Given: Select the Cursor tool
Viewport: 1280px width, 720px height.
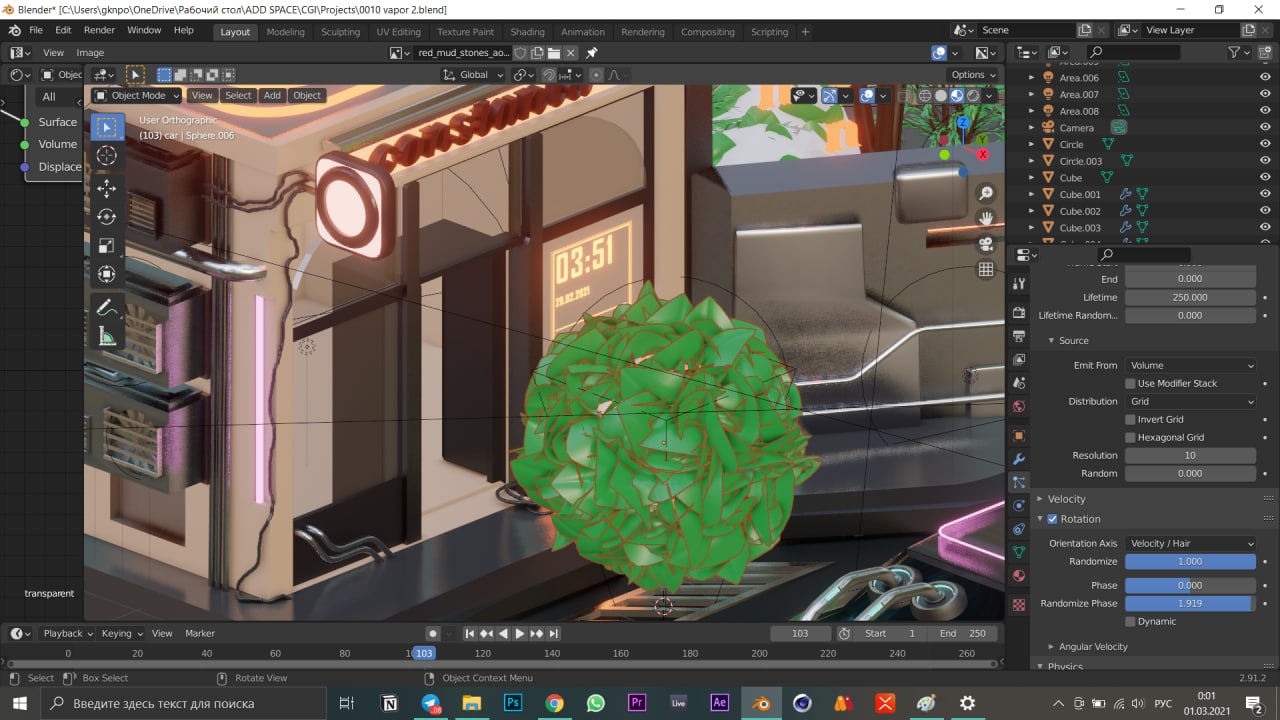Looking at the screenshot, I should click(107, 155).
